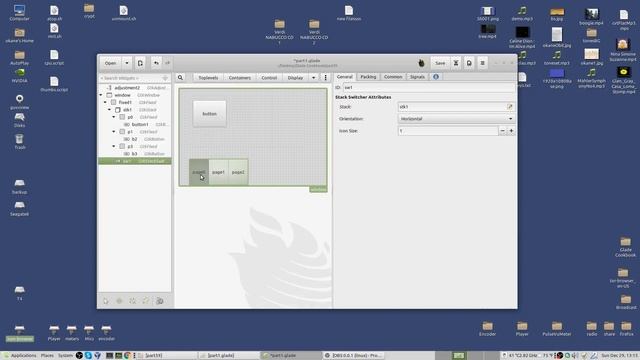Collapse the p3 tree node

114,146
